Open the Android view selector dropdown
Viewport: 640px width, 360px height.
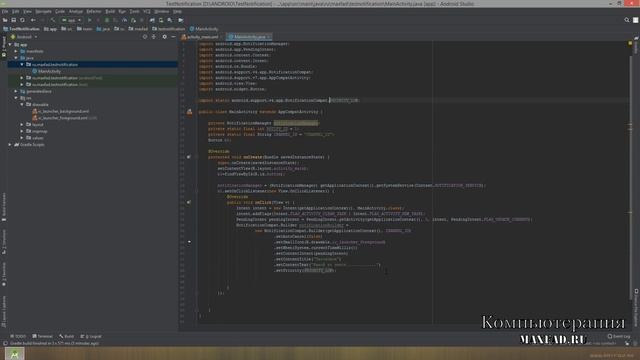pyautogui.click(x=24, y=37)
